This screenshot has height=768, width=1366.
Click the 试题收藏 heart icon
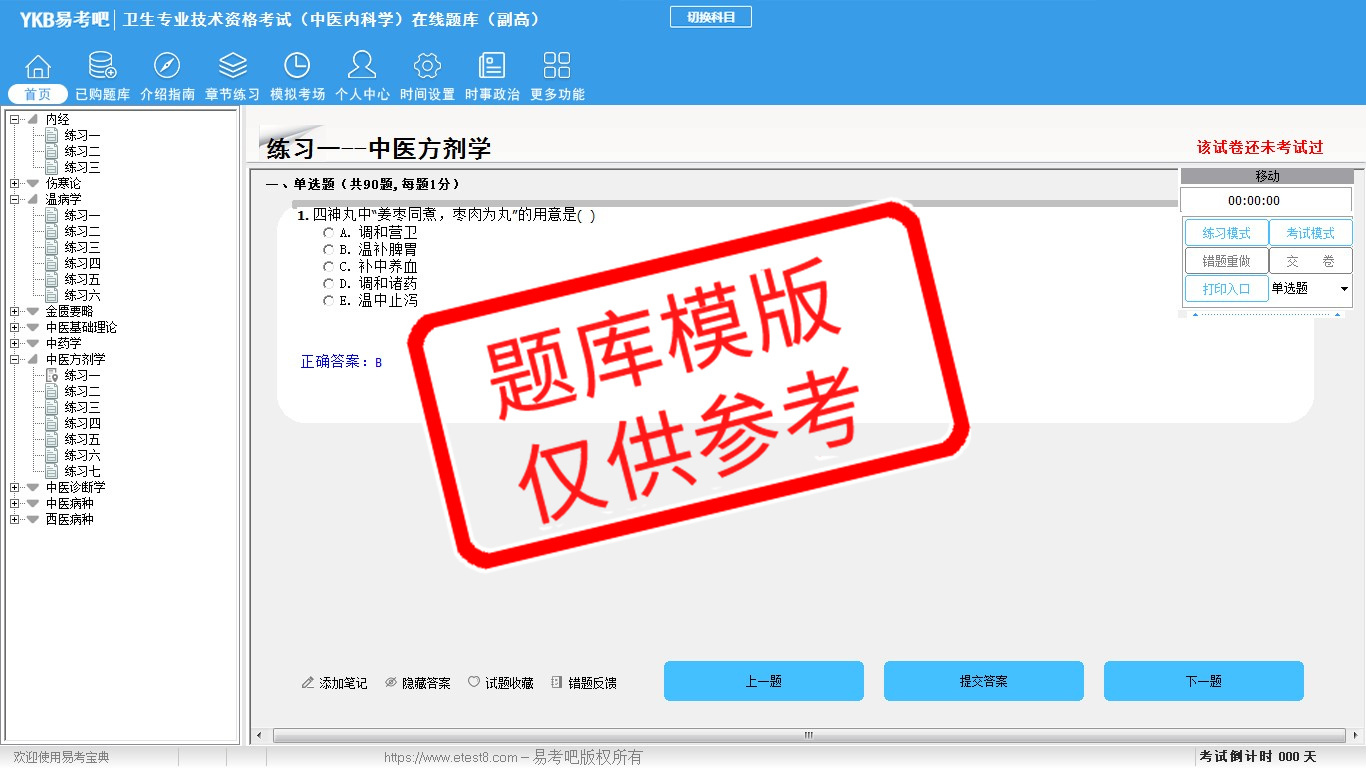coord(474,682)
